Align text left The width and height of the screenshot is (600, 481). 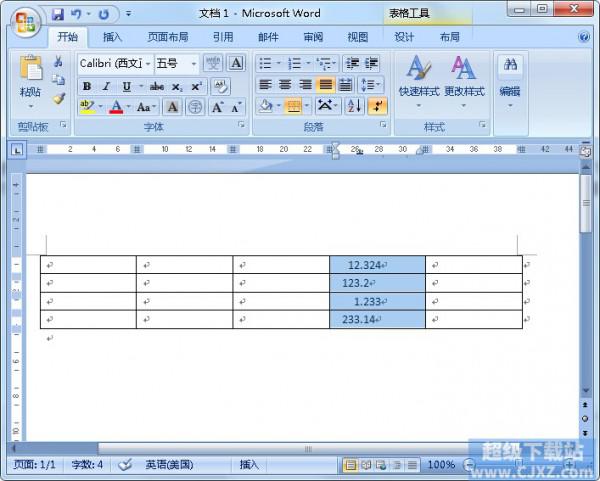[x=265, y=85]
